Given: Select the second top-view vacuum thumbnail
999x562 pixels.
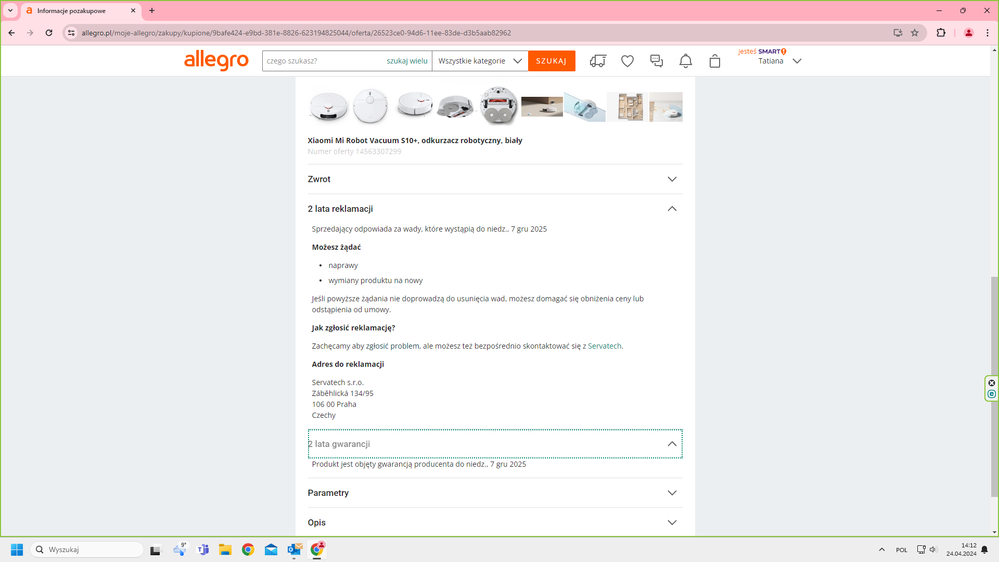Looking at the screenshot, I should (371, 106).
